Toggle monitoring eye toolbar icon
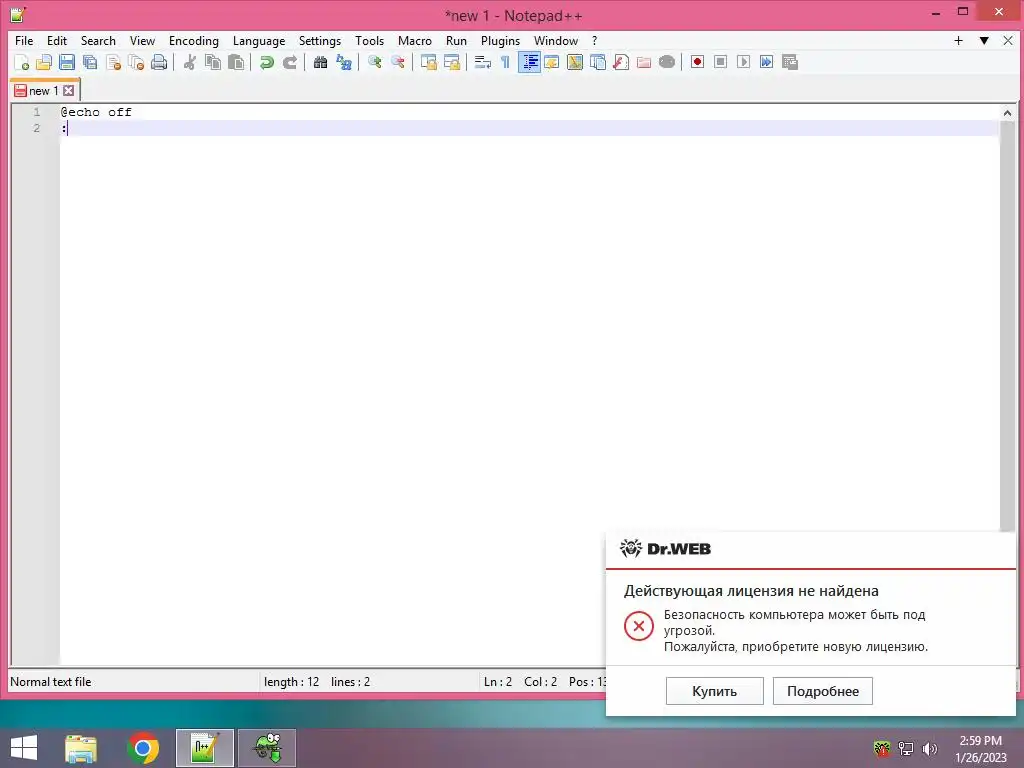The width and height of the screenshot is (1024, 768). tap(667, 62)
